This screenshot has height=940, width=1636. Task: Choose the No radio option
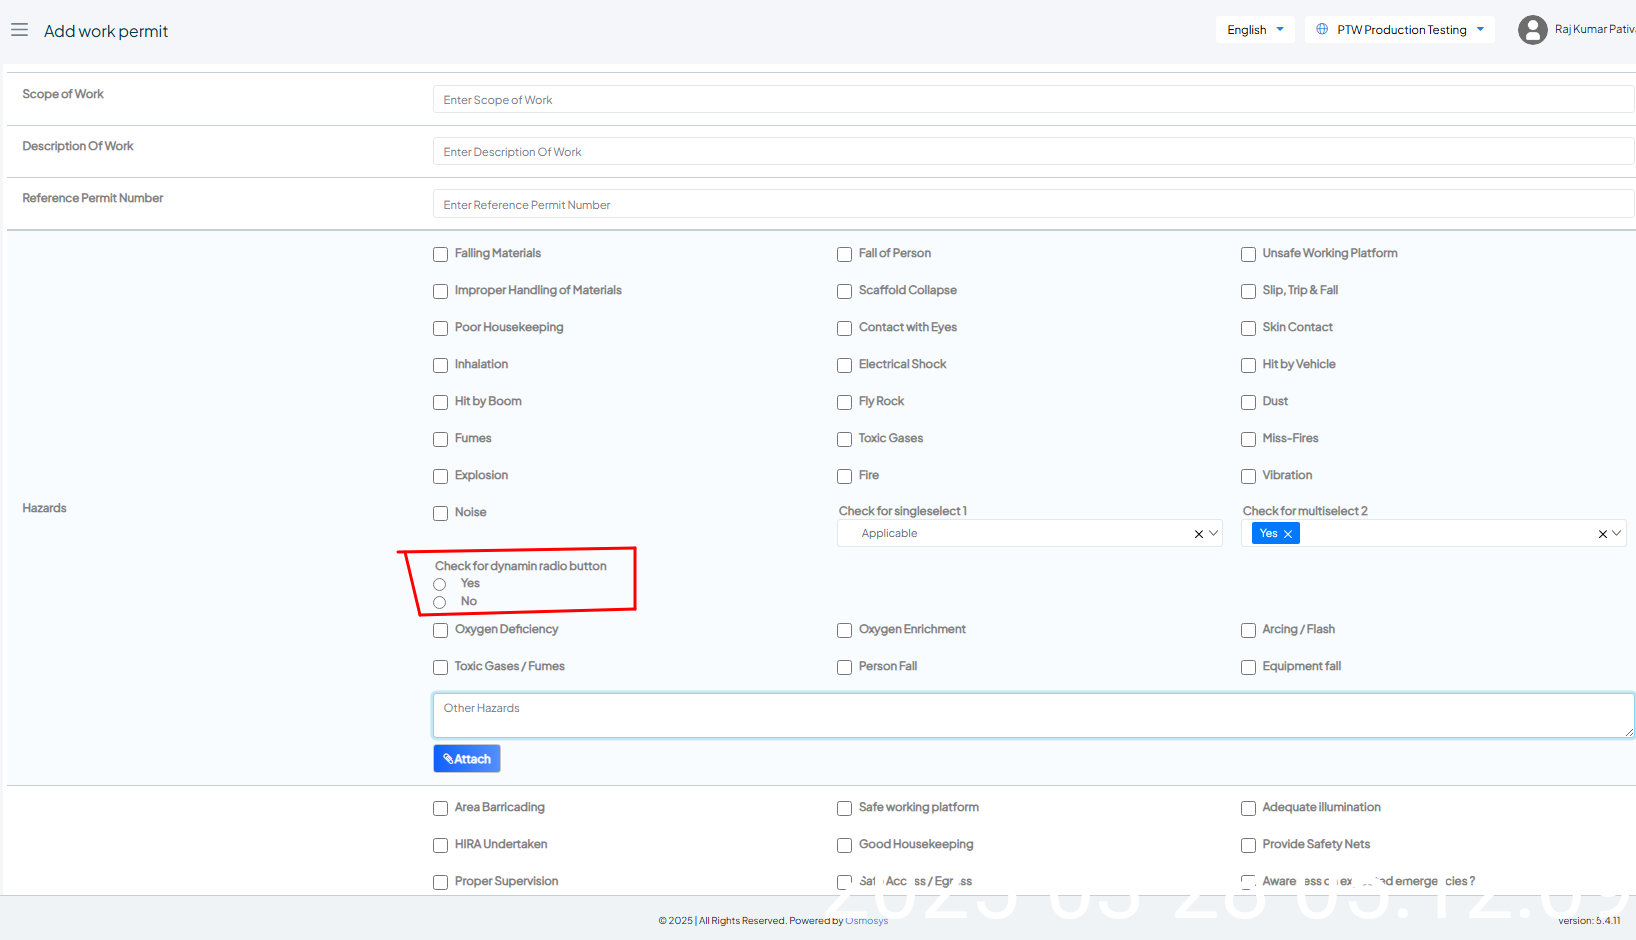pyautogui.click(x=439, y=602)
